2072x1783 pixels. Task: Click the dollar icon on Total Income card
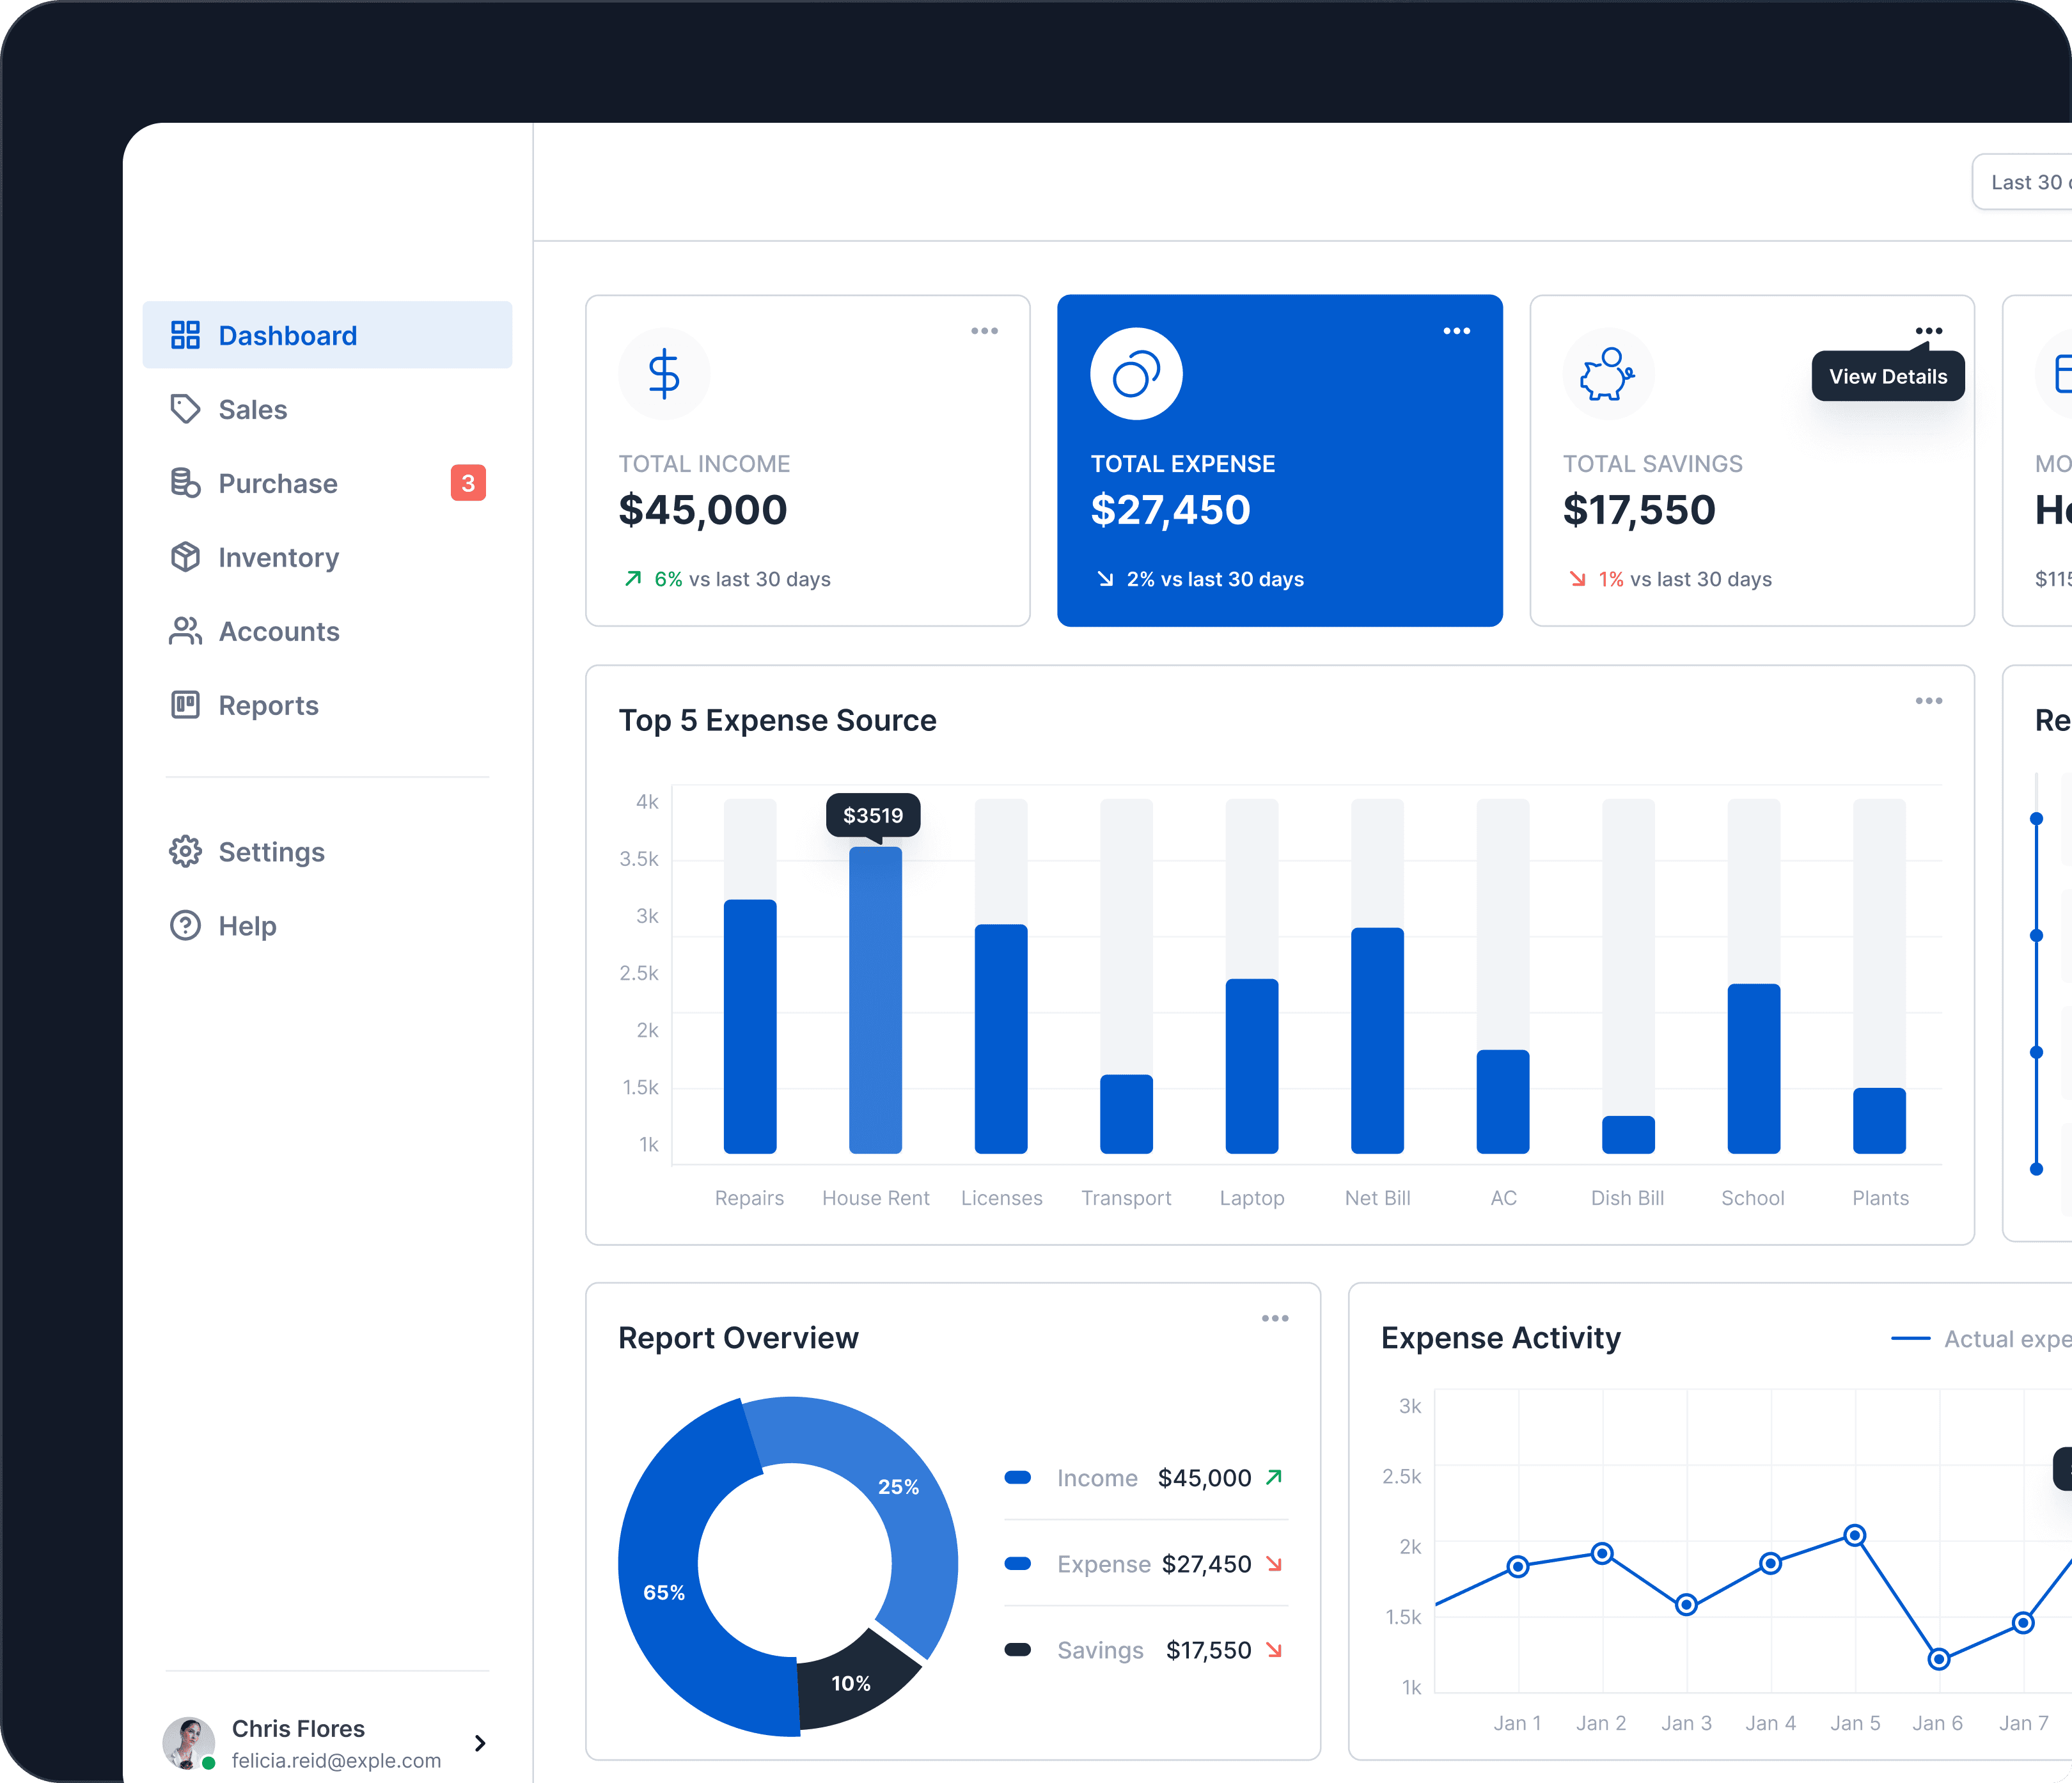click(664, 373)
